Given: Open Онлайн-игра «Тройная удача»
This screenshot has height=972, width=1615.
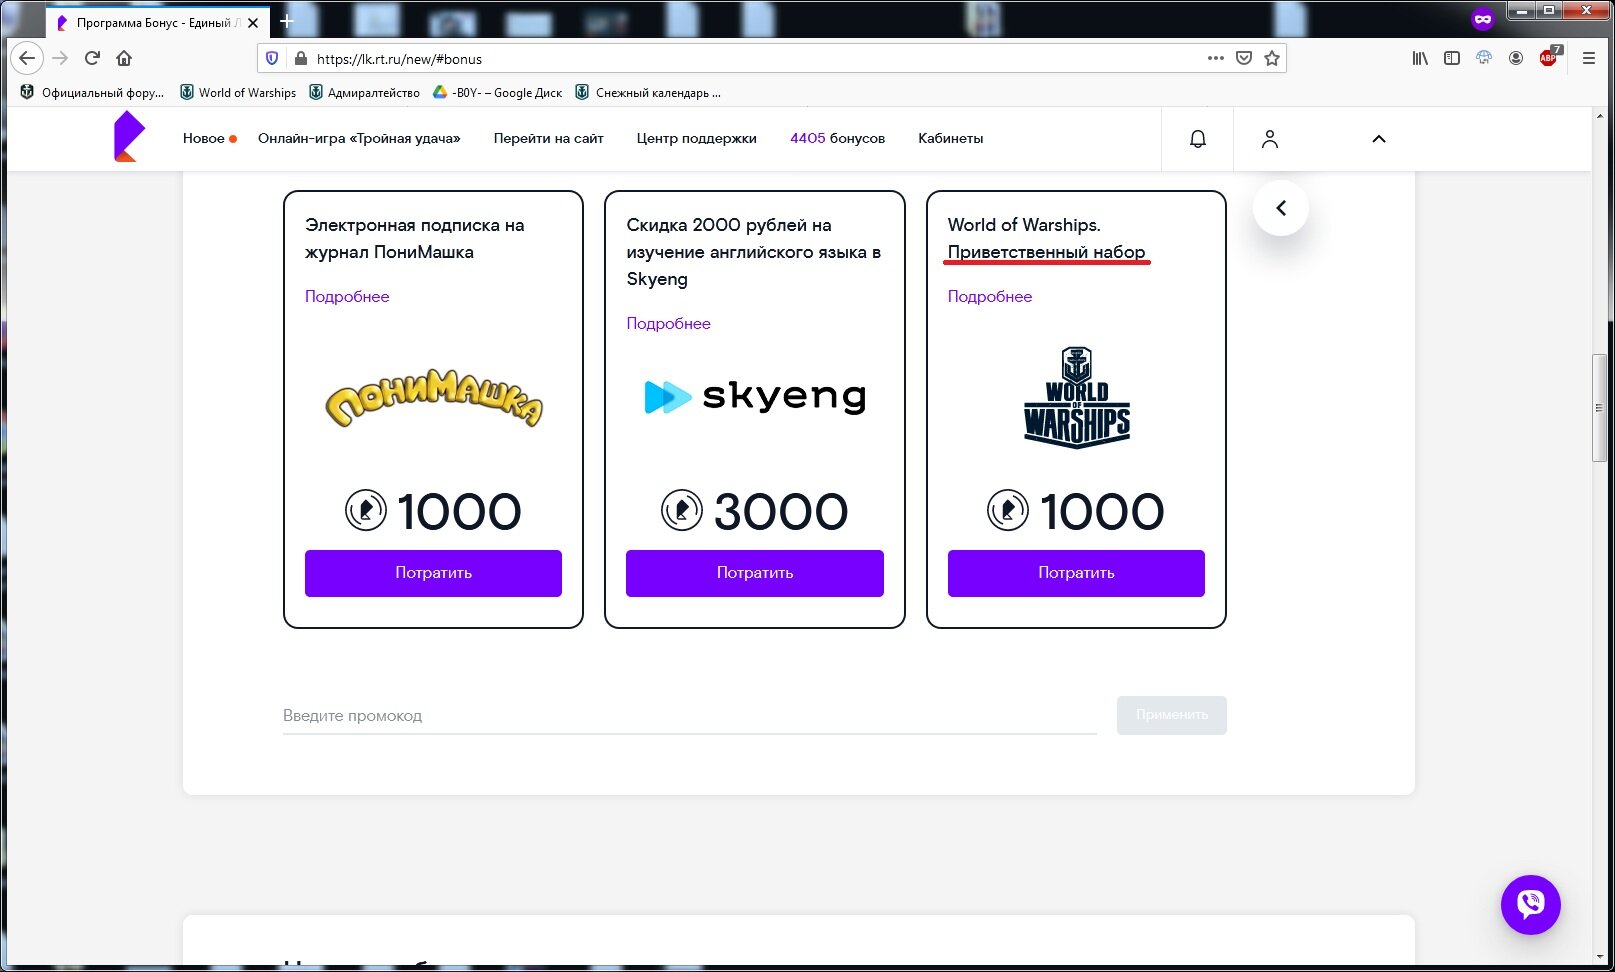Looking at the screenshot, I should pyautogui.click(x=359, y=138).
